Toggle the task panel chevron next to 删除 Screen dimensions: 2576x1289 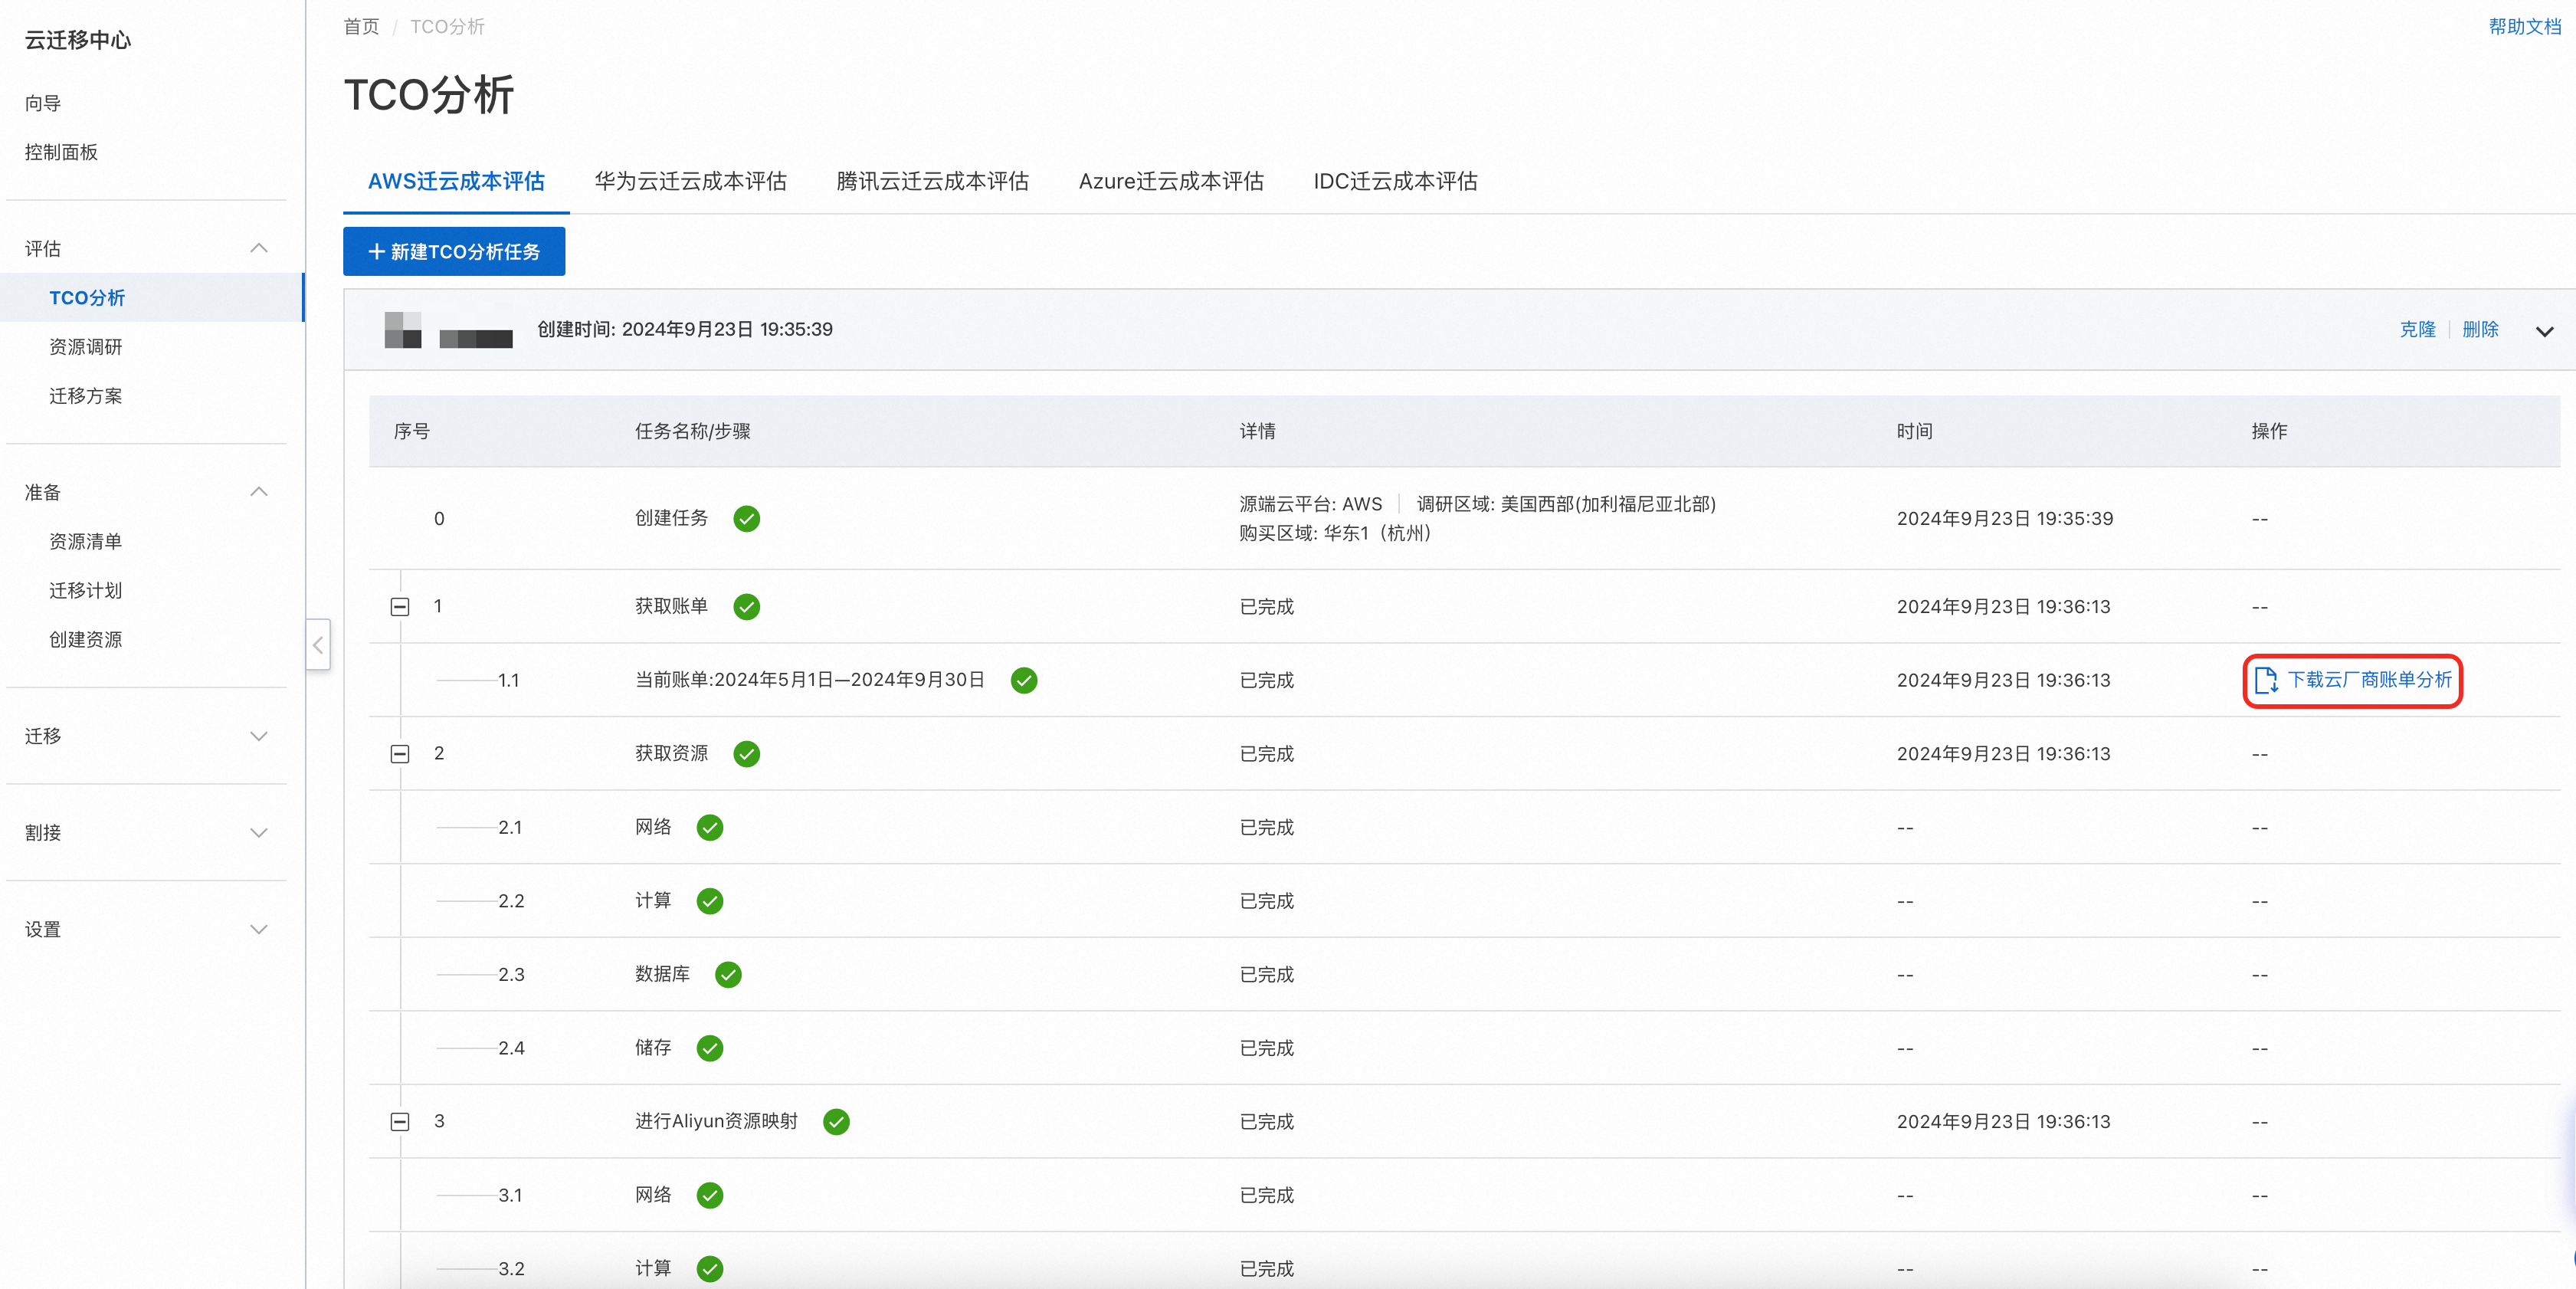coord(2545,331)
